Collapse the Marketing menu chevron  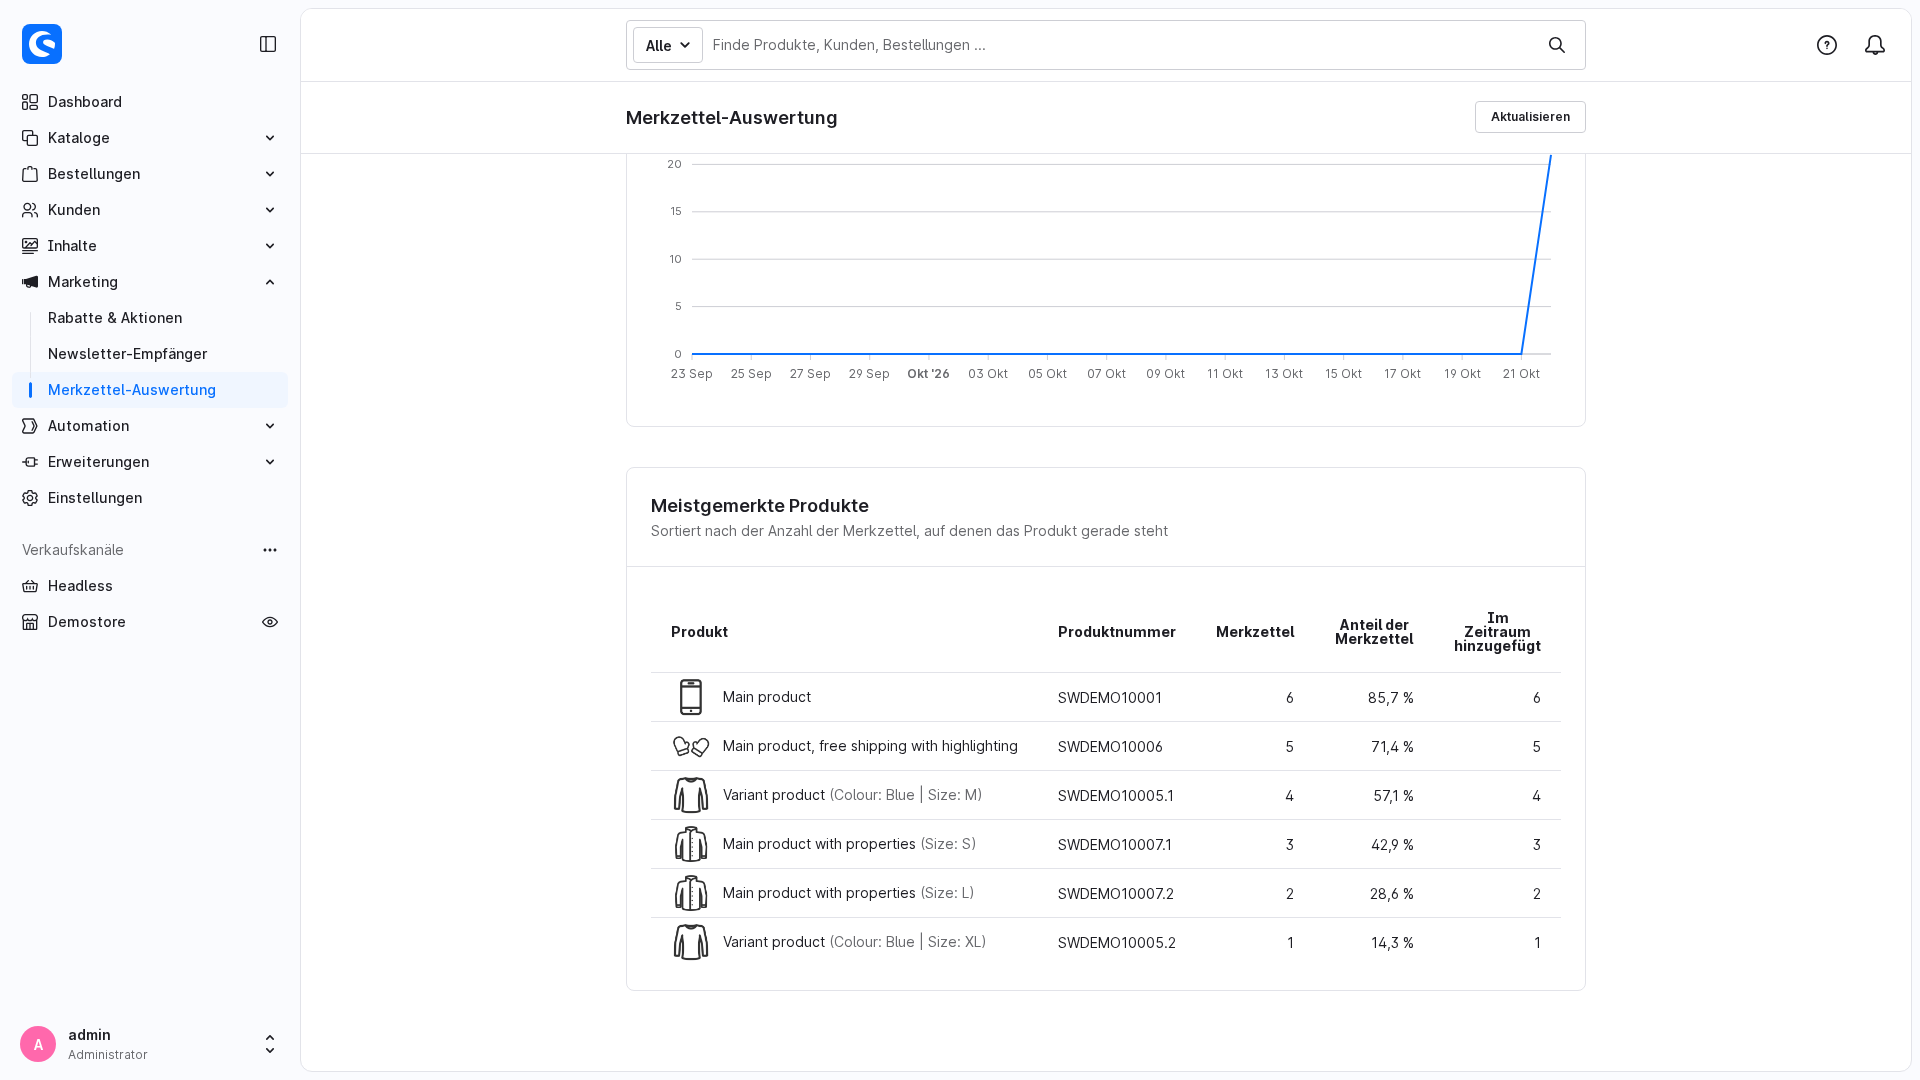[270, 282]
